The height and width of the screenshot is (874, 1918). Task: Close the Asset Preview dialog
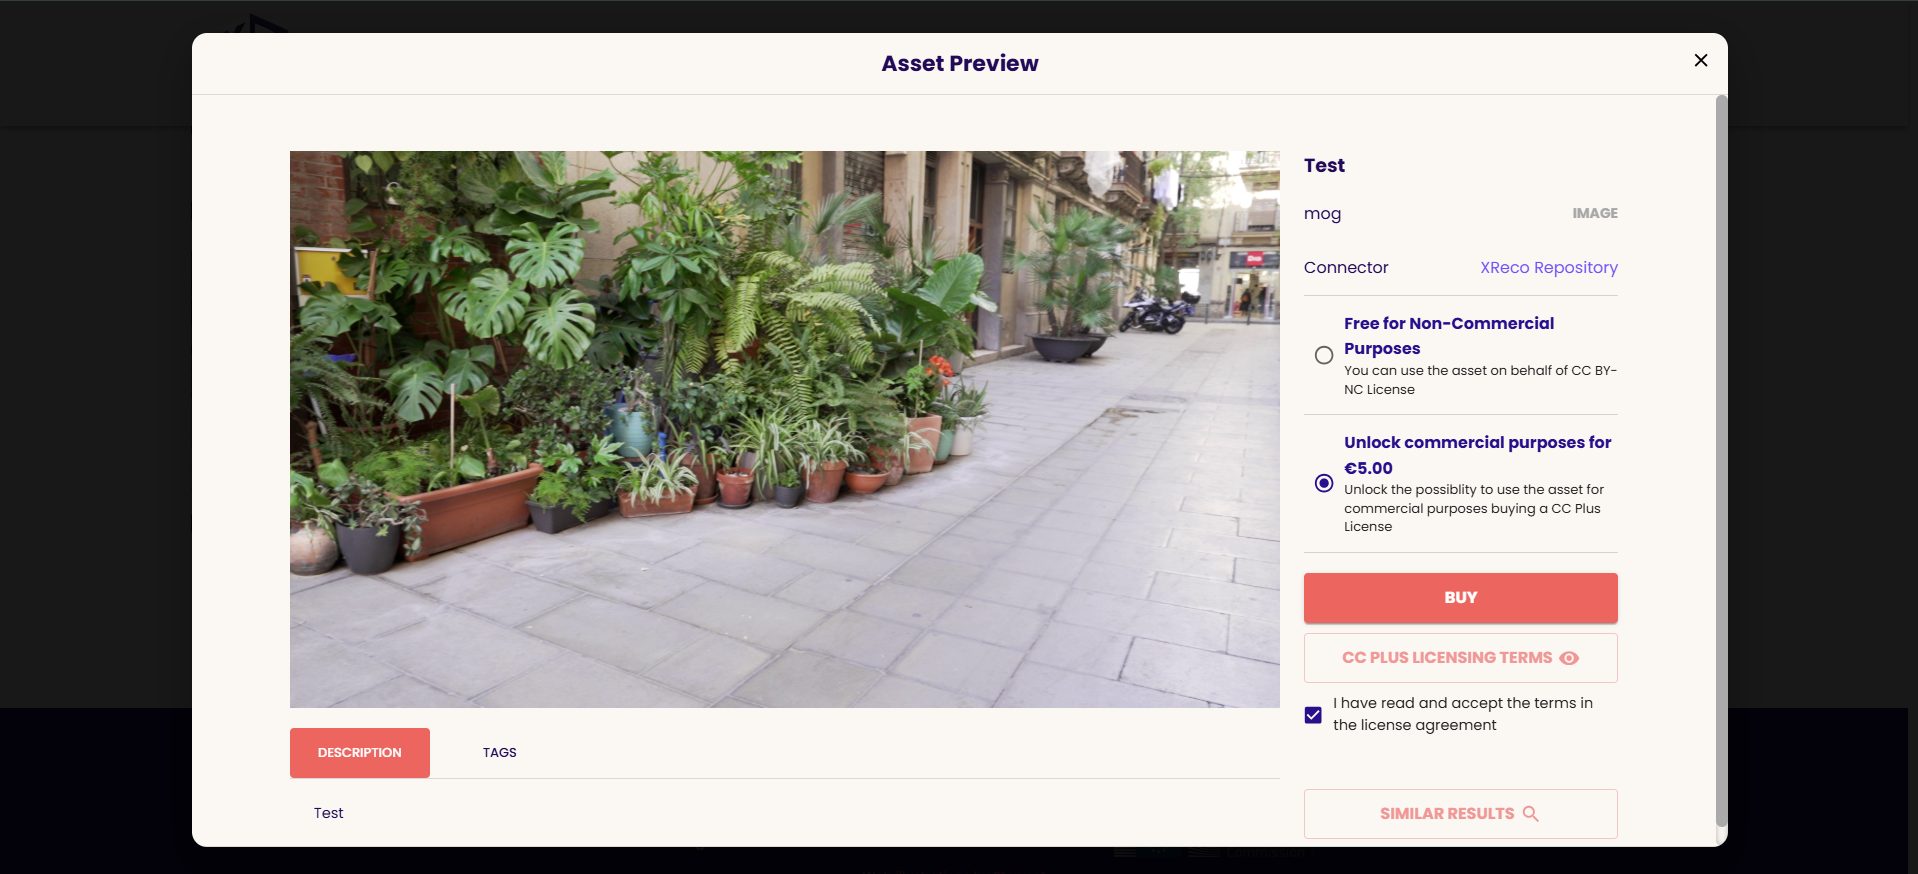coord(1700,60)
